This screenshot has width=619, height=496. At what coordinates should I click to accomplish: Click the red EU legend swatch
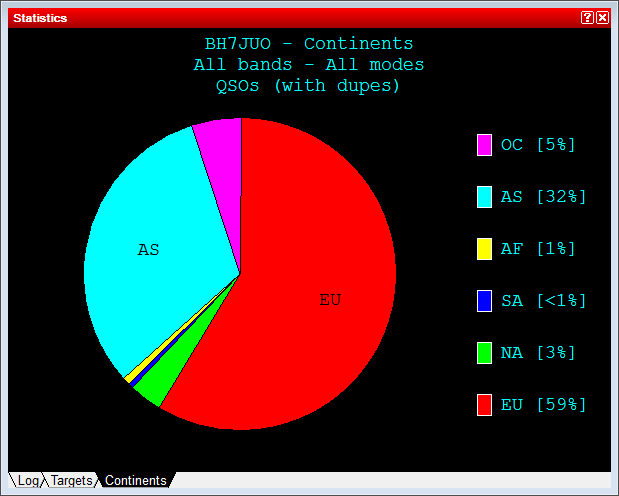pos(484,405)
